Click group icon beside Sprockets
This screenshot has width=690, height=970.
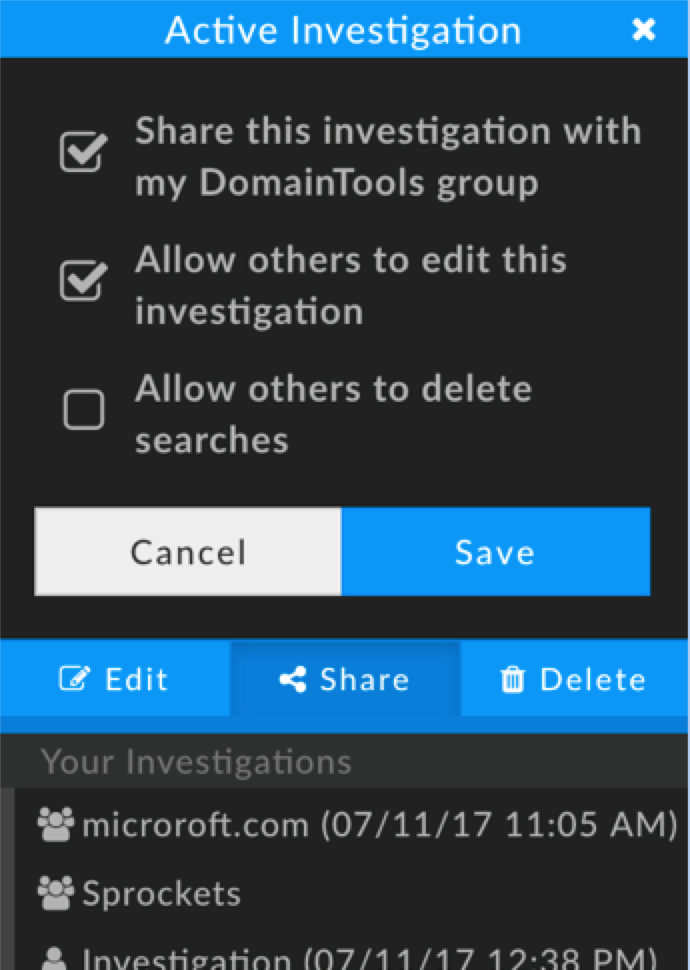(x=56, y=893)
